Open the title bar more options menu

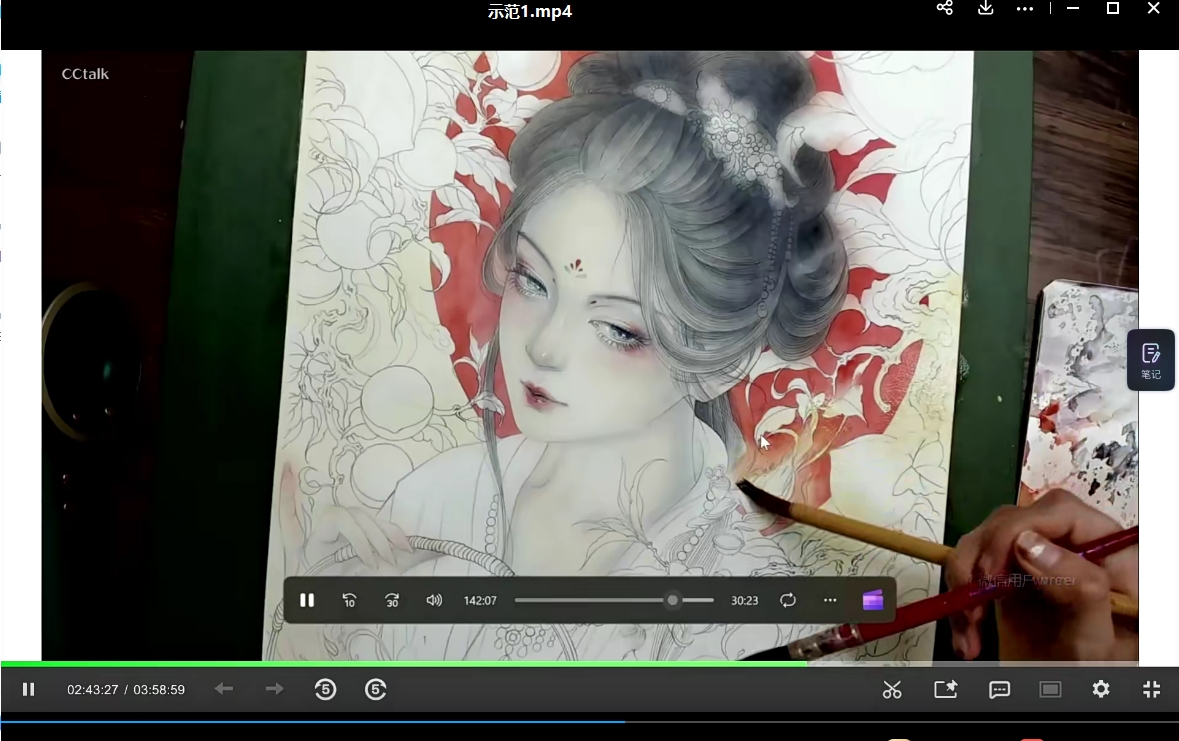click(1025, 9)
